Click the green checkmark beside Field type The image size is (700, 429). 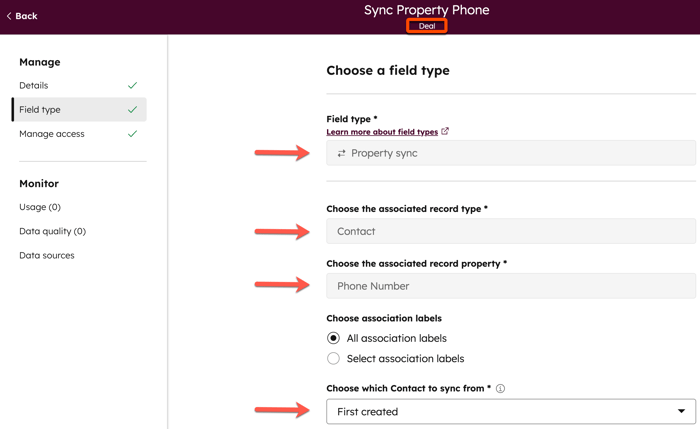(132, 110)
